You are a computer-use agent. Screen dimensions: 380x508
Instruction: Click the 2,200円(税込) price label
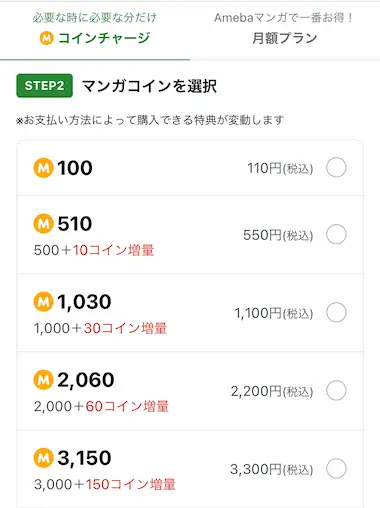coord(272,391)
